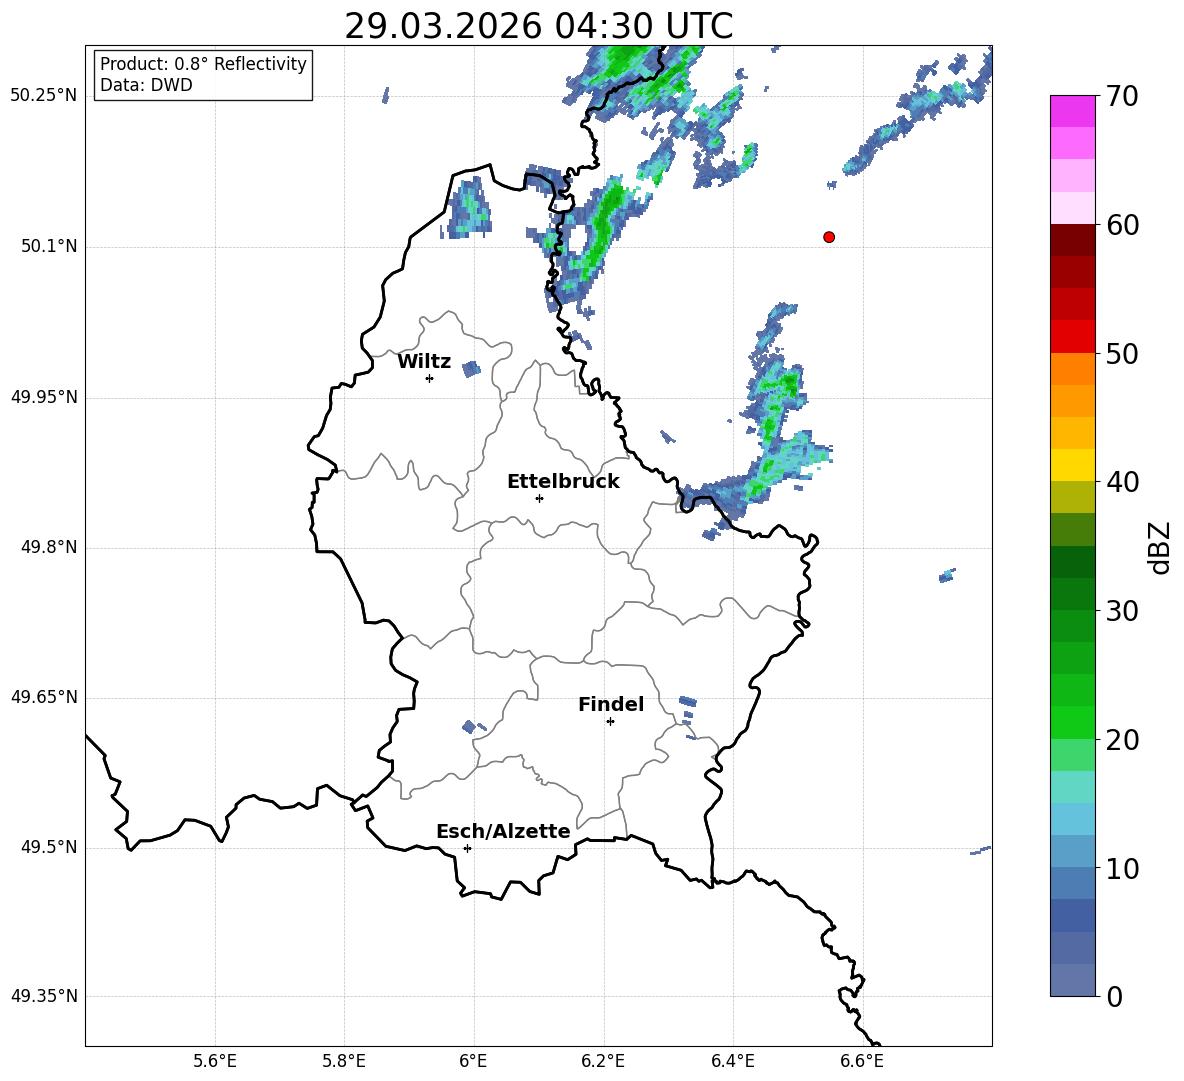Click the small radar echo east of Wiltz
This screenshot has width=1184, height=1081.
pyautogui.click(x=471, y=368)
